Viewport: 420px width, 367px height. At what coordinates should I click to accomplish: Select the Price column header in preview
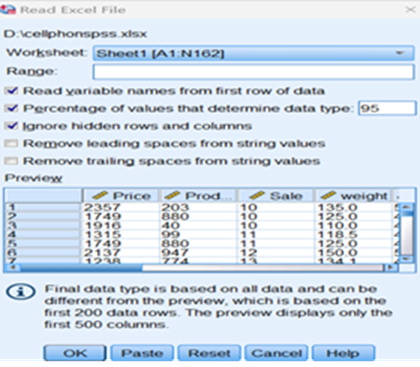[x=121, y=196]
